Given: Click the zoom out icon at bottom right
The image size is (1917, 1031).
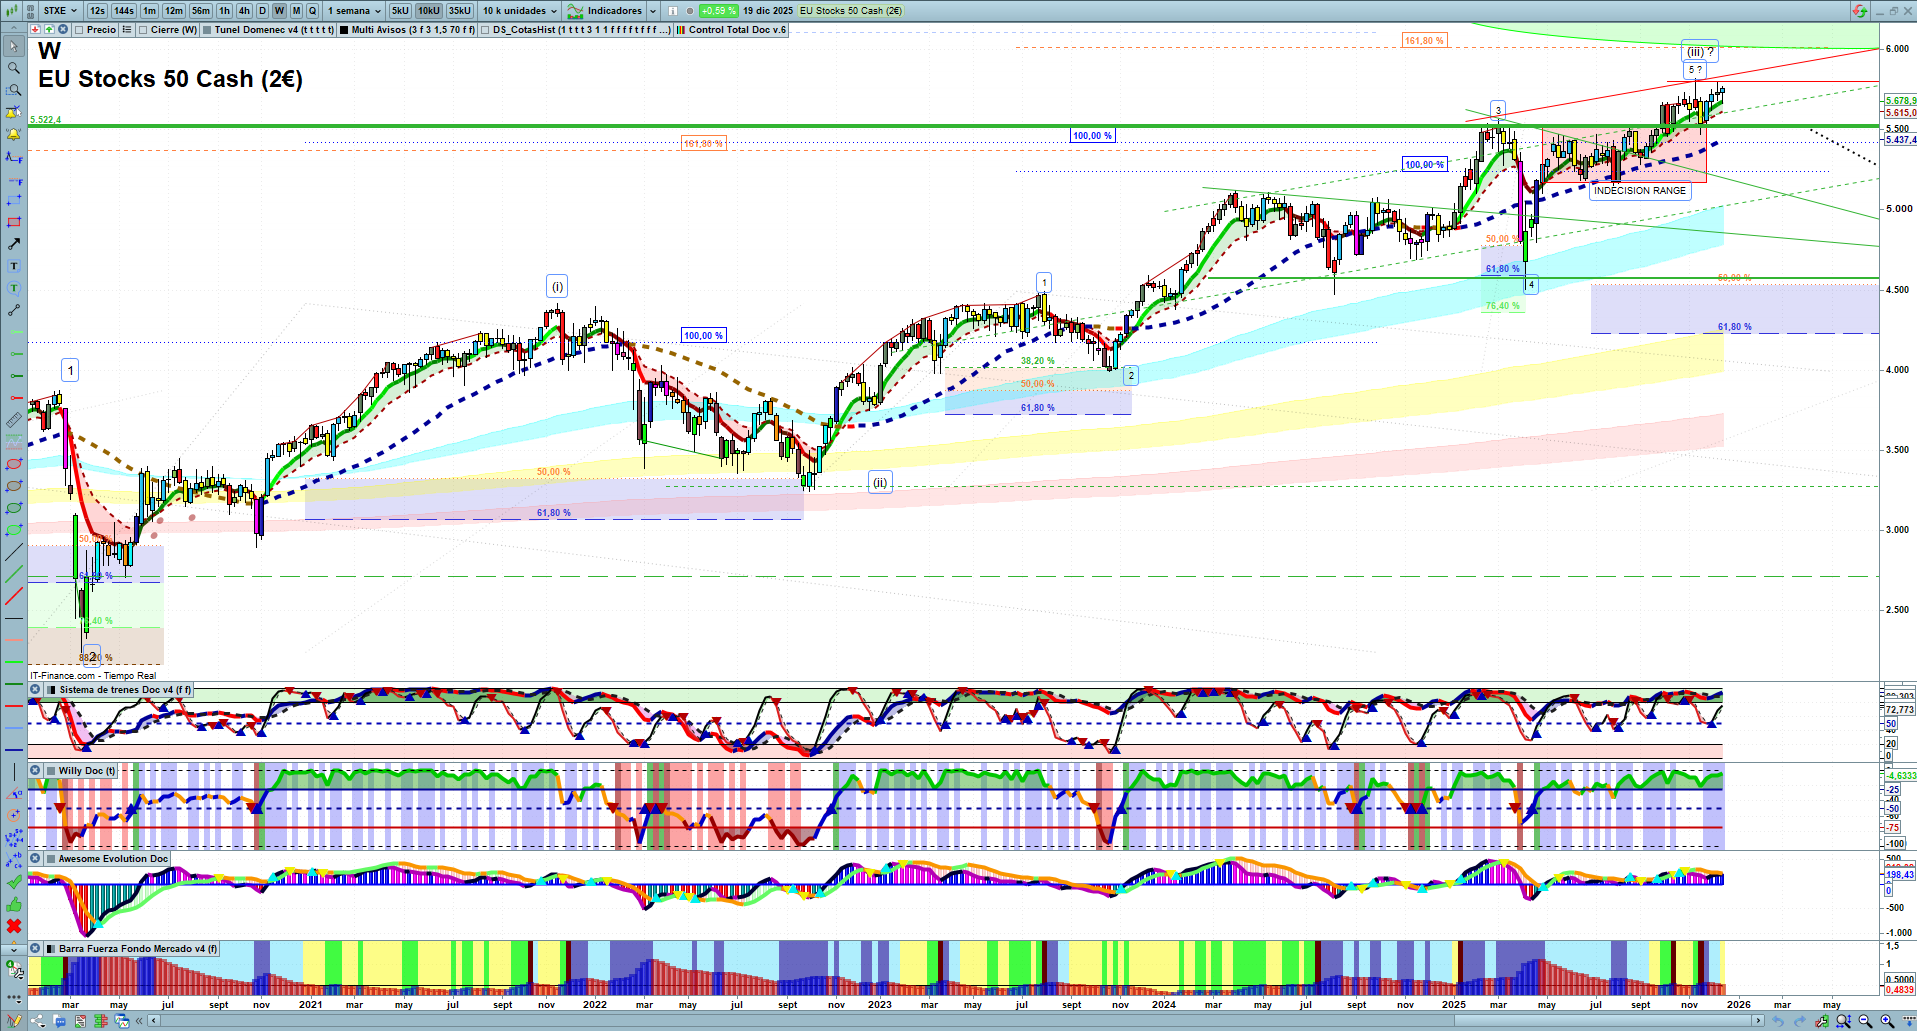Looking at the screenshot, I should pos(1865,1021).
